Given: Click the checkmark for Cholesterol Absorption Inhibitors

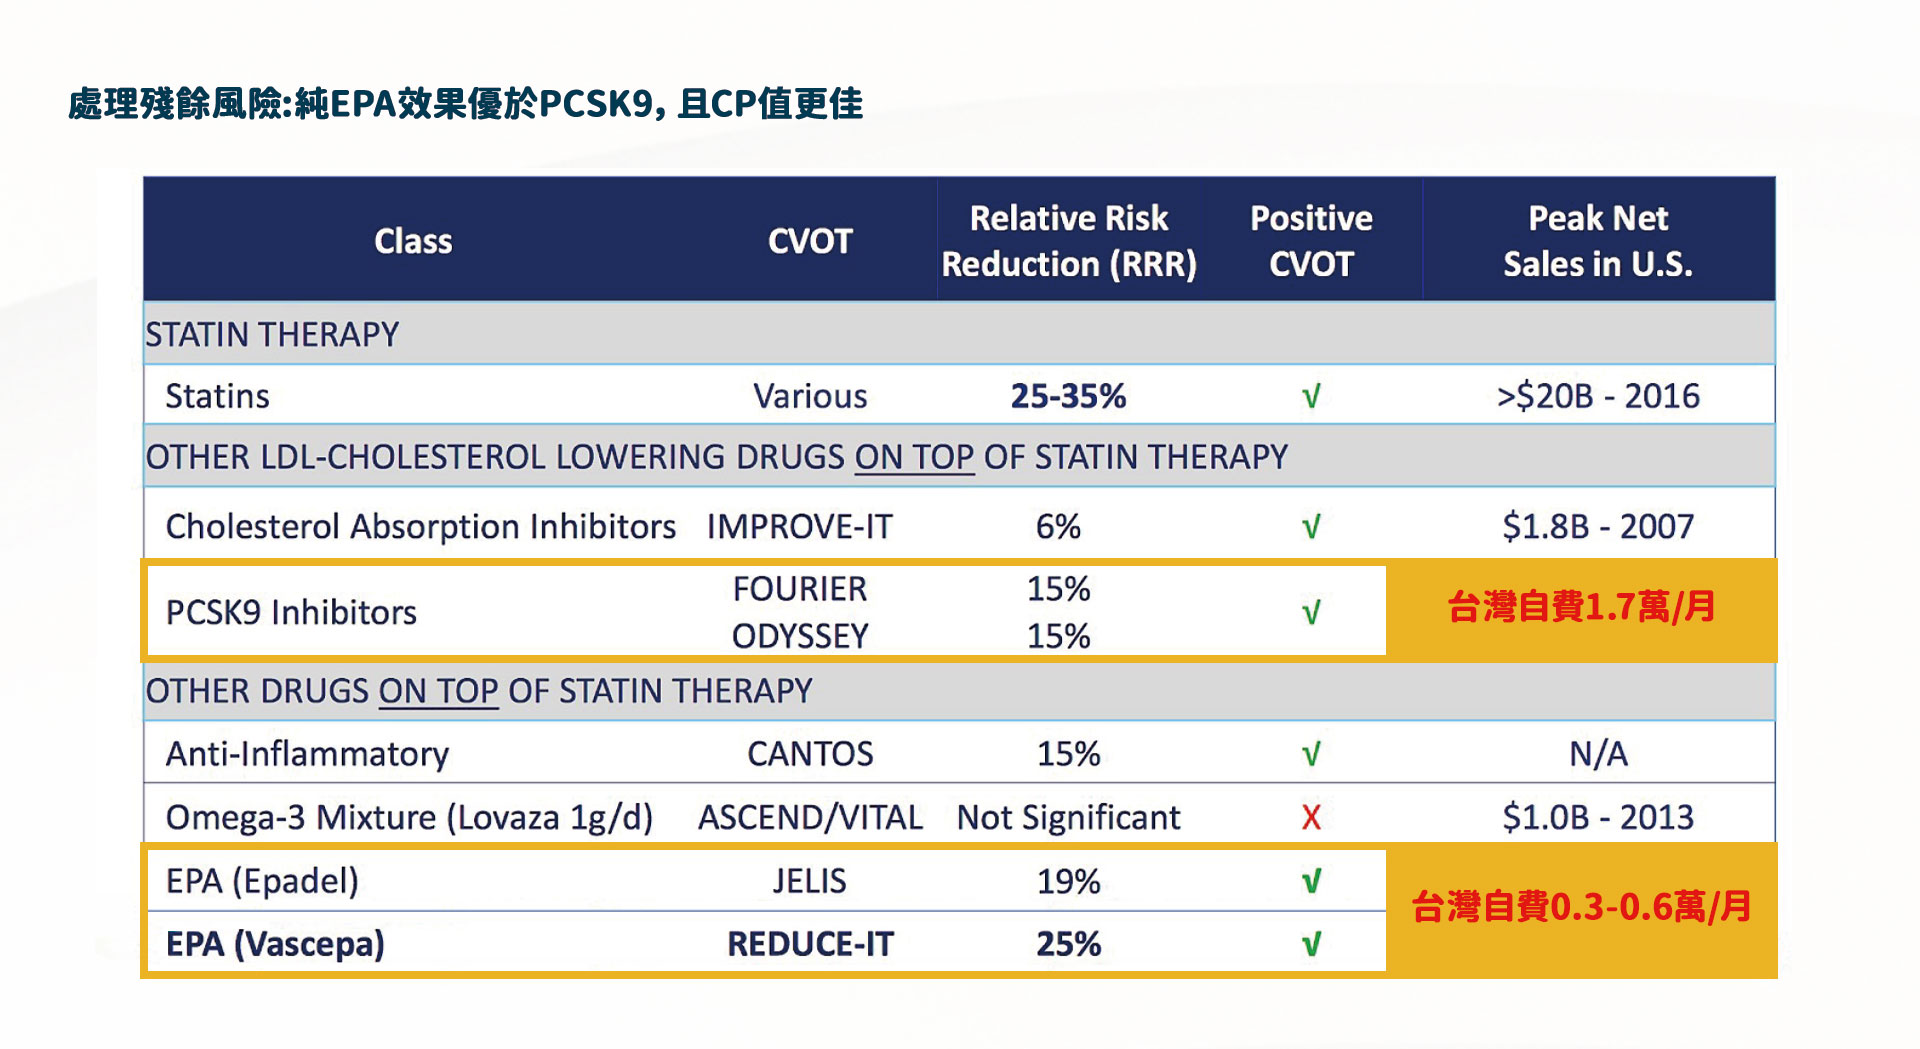Looking at the screenshot, I should click(1311, 527).
